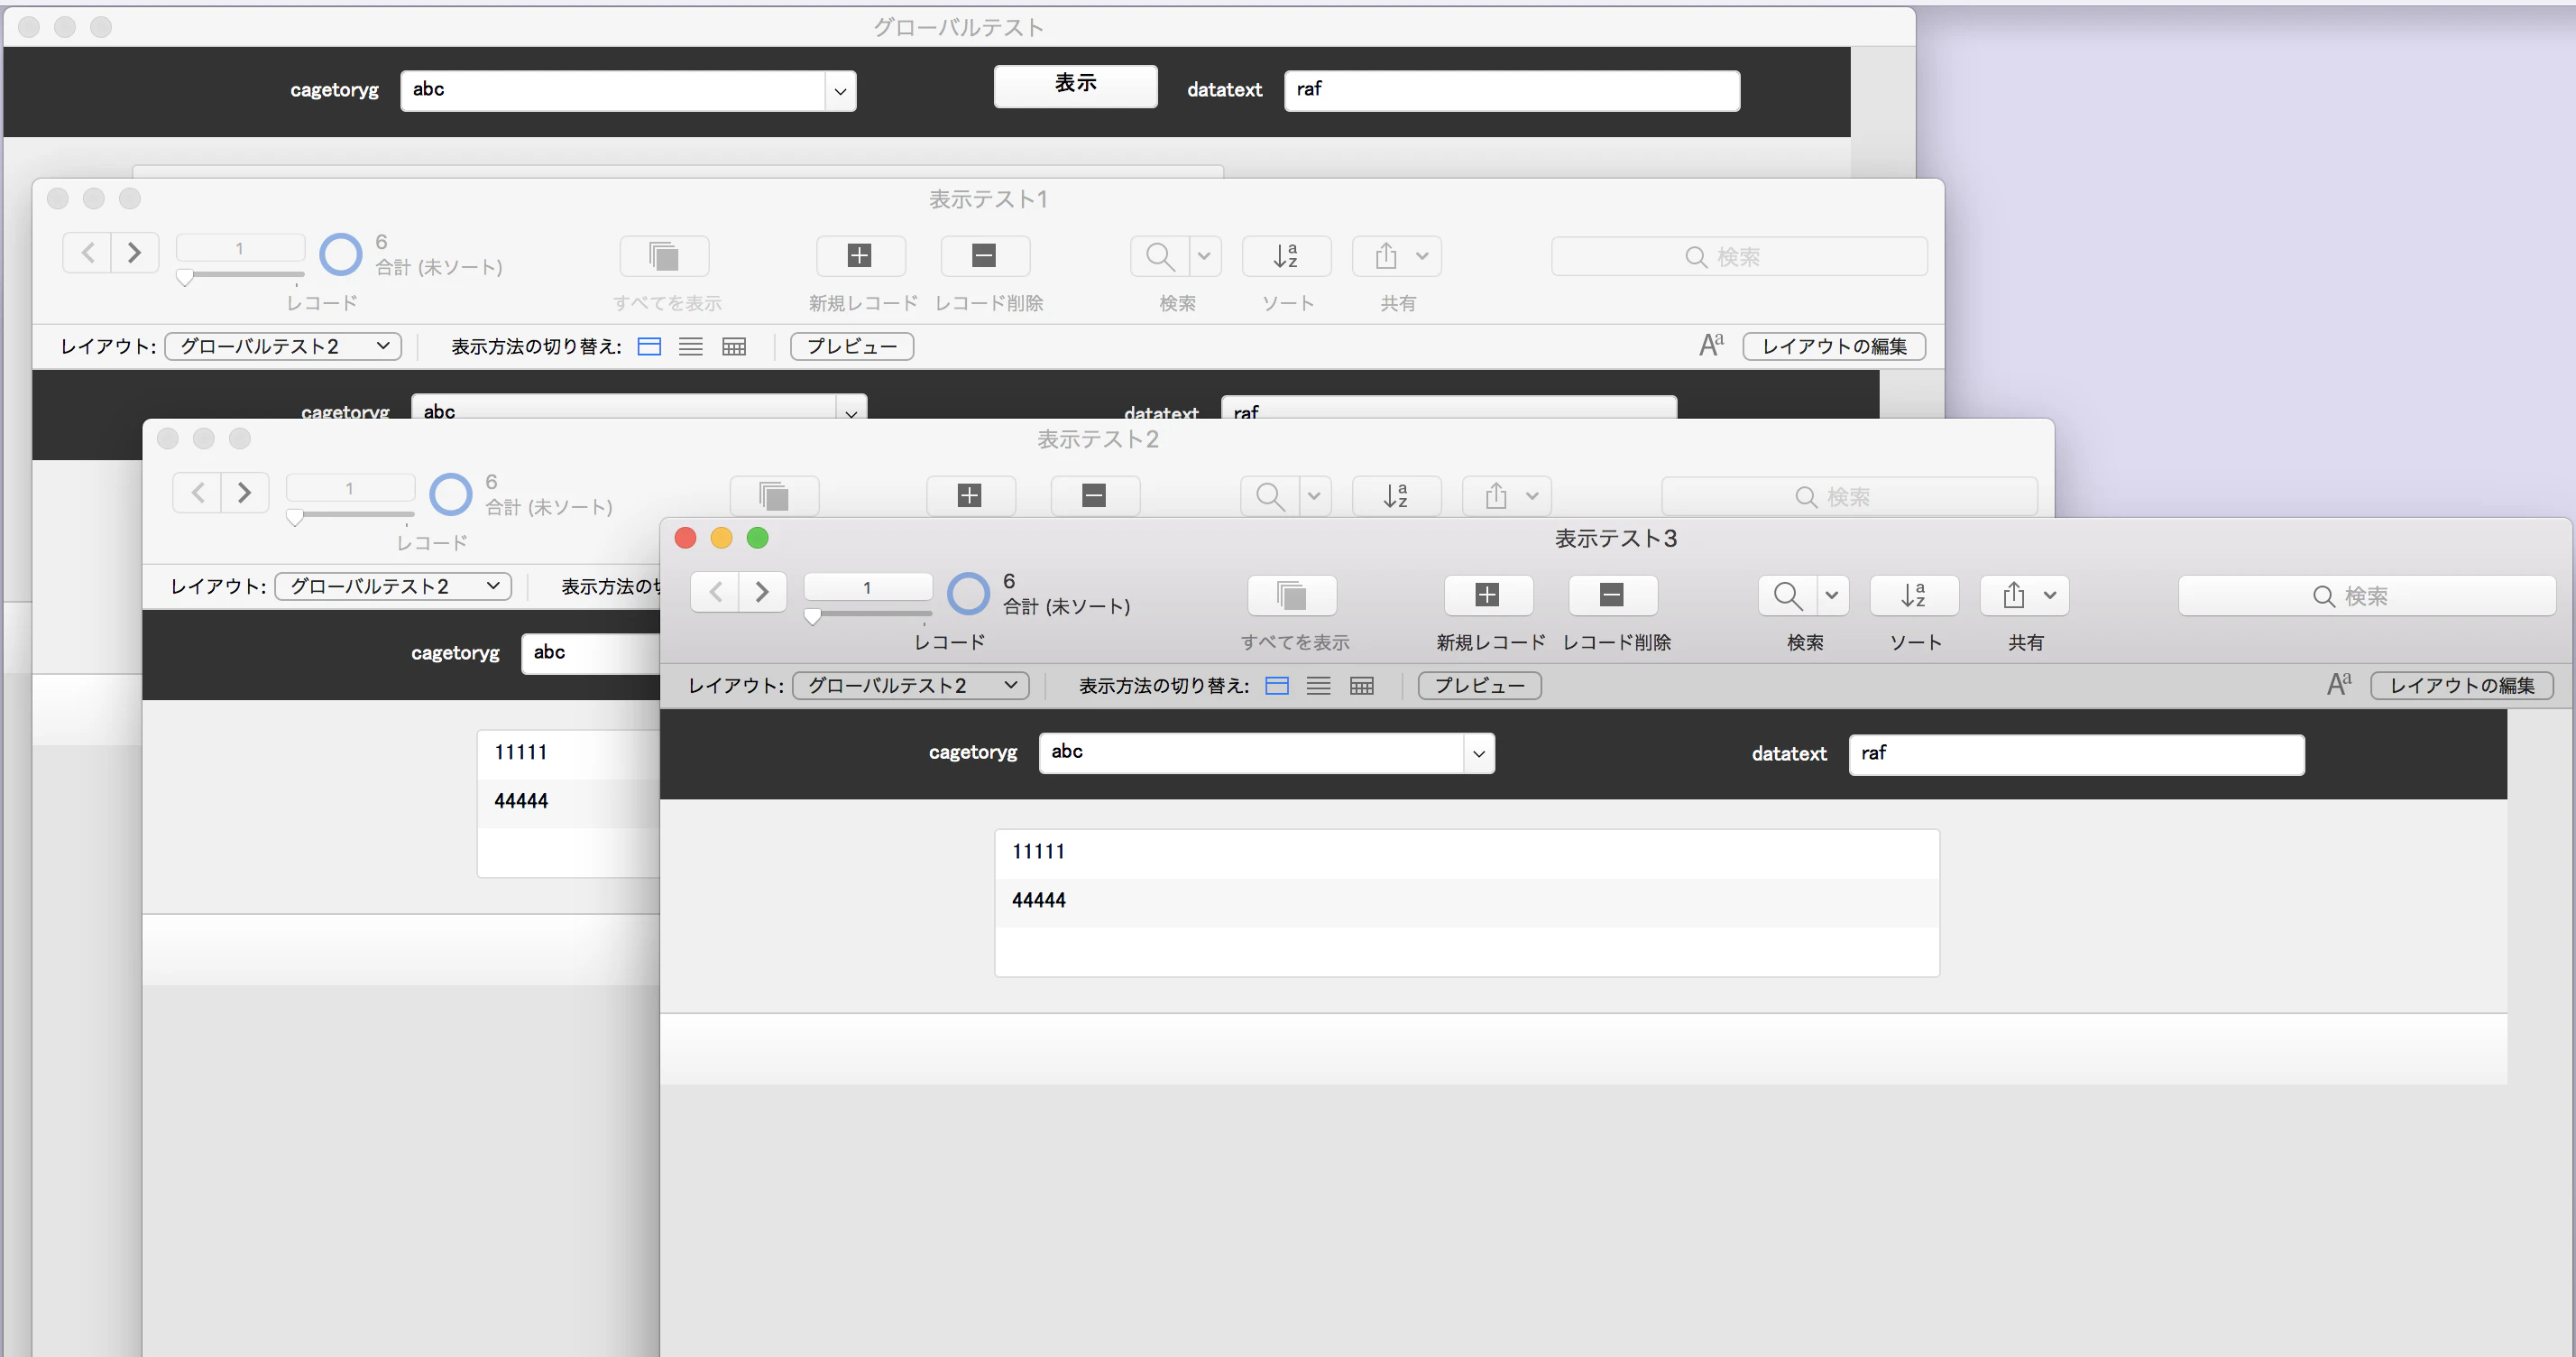Switch to list view in 表示テスト1
The image size is (2576, 1357).
point(691,346)
